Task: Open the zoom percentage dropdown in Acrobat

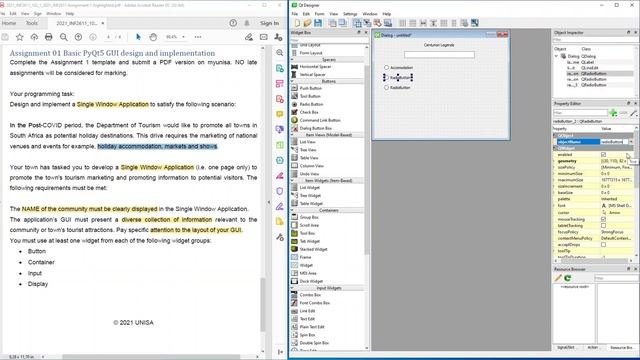Action: pyautogui.click(x=183, y=37)
